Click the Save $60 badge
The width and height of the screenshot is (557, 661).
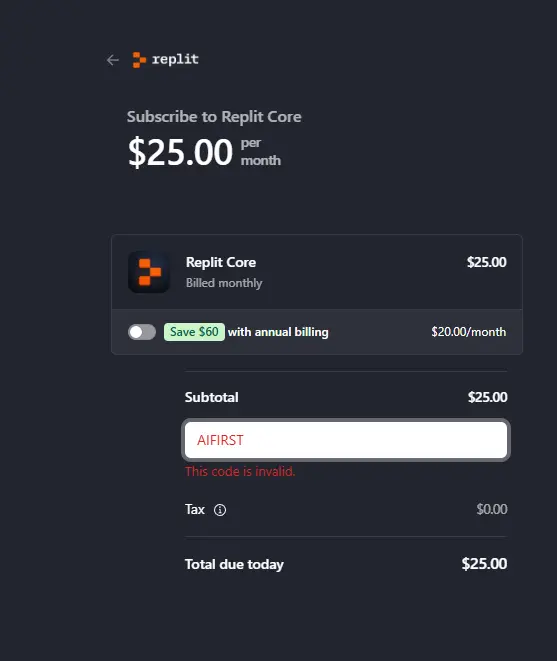pos(194,332)
